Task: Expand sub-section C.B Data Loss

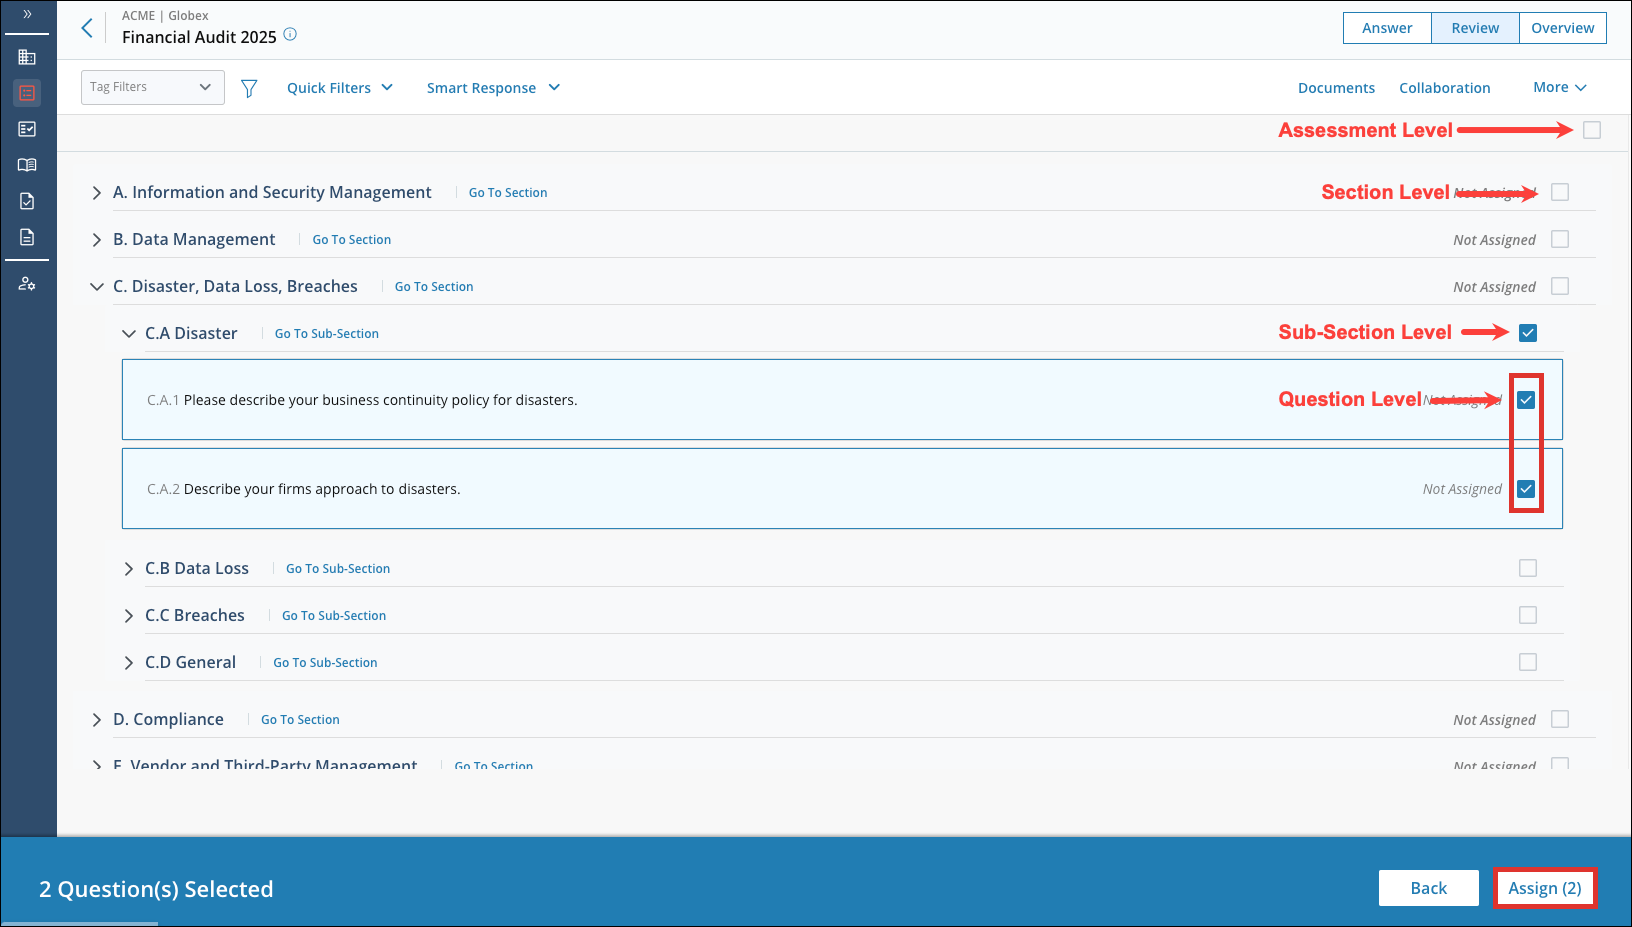Action: 129,569
